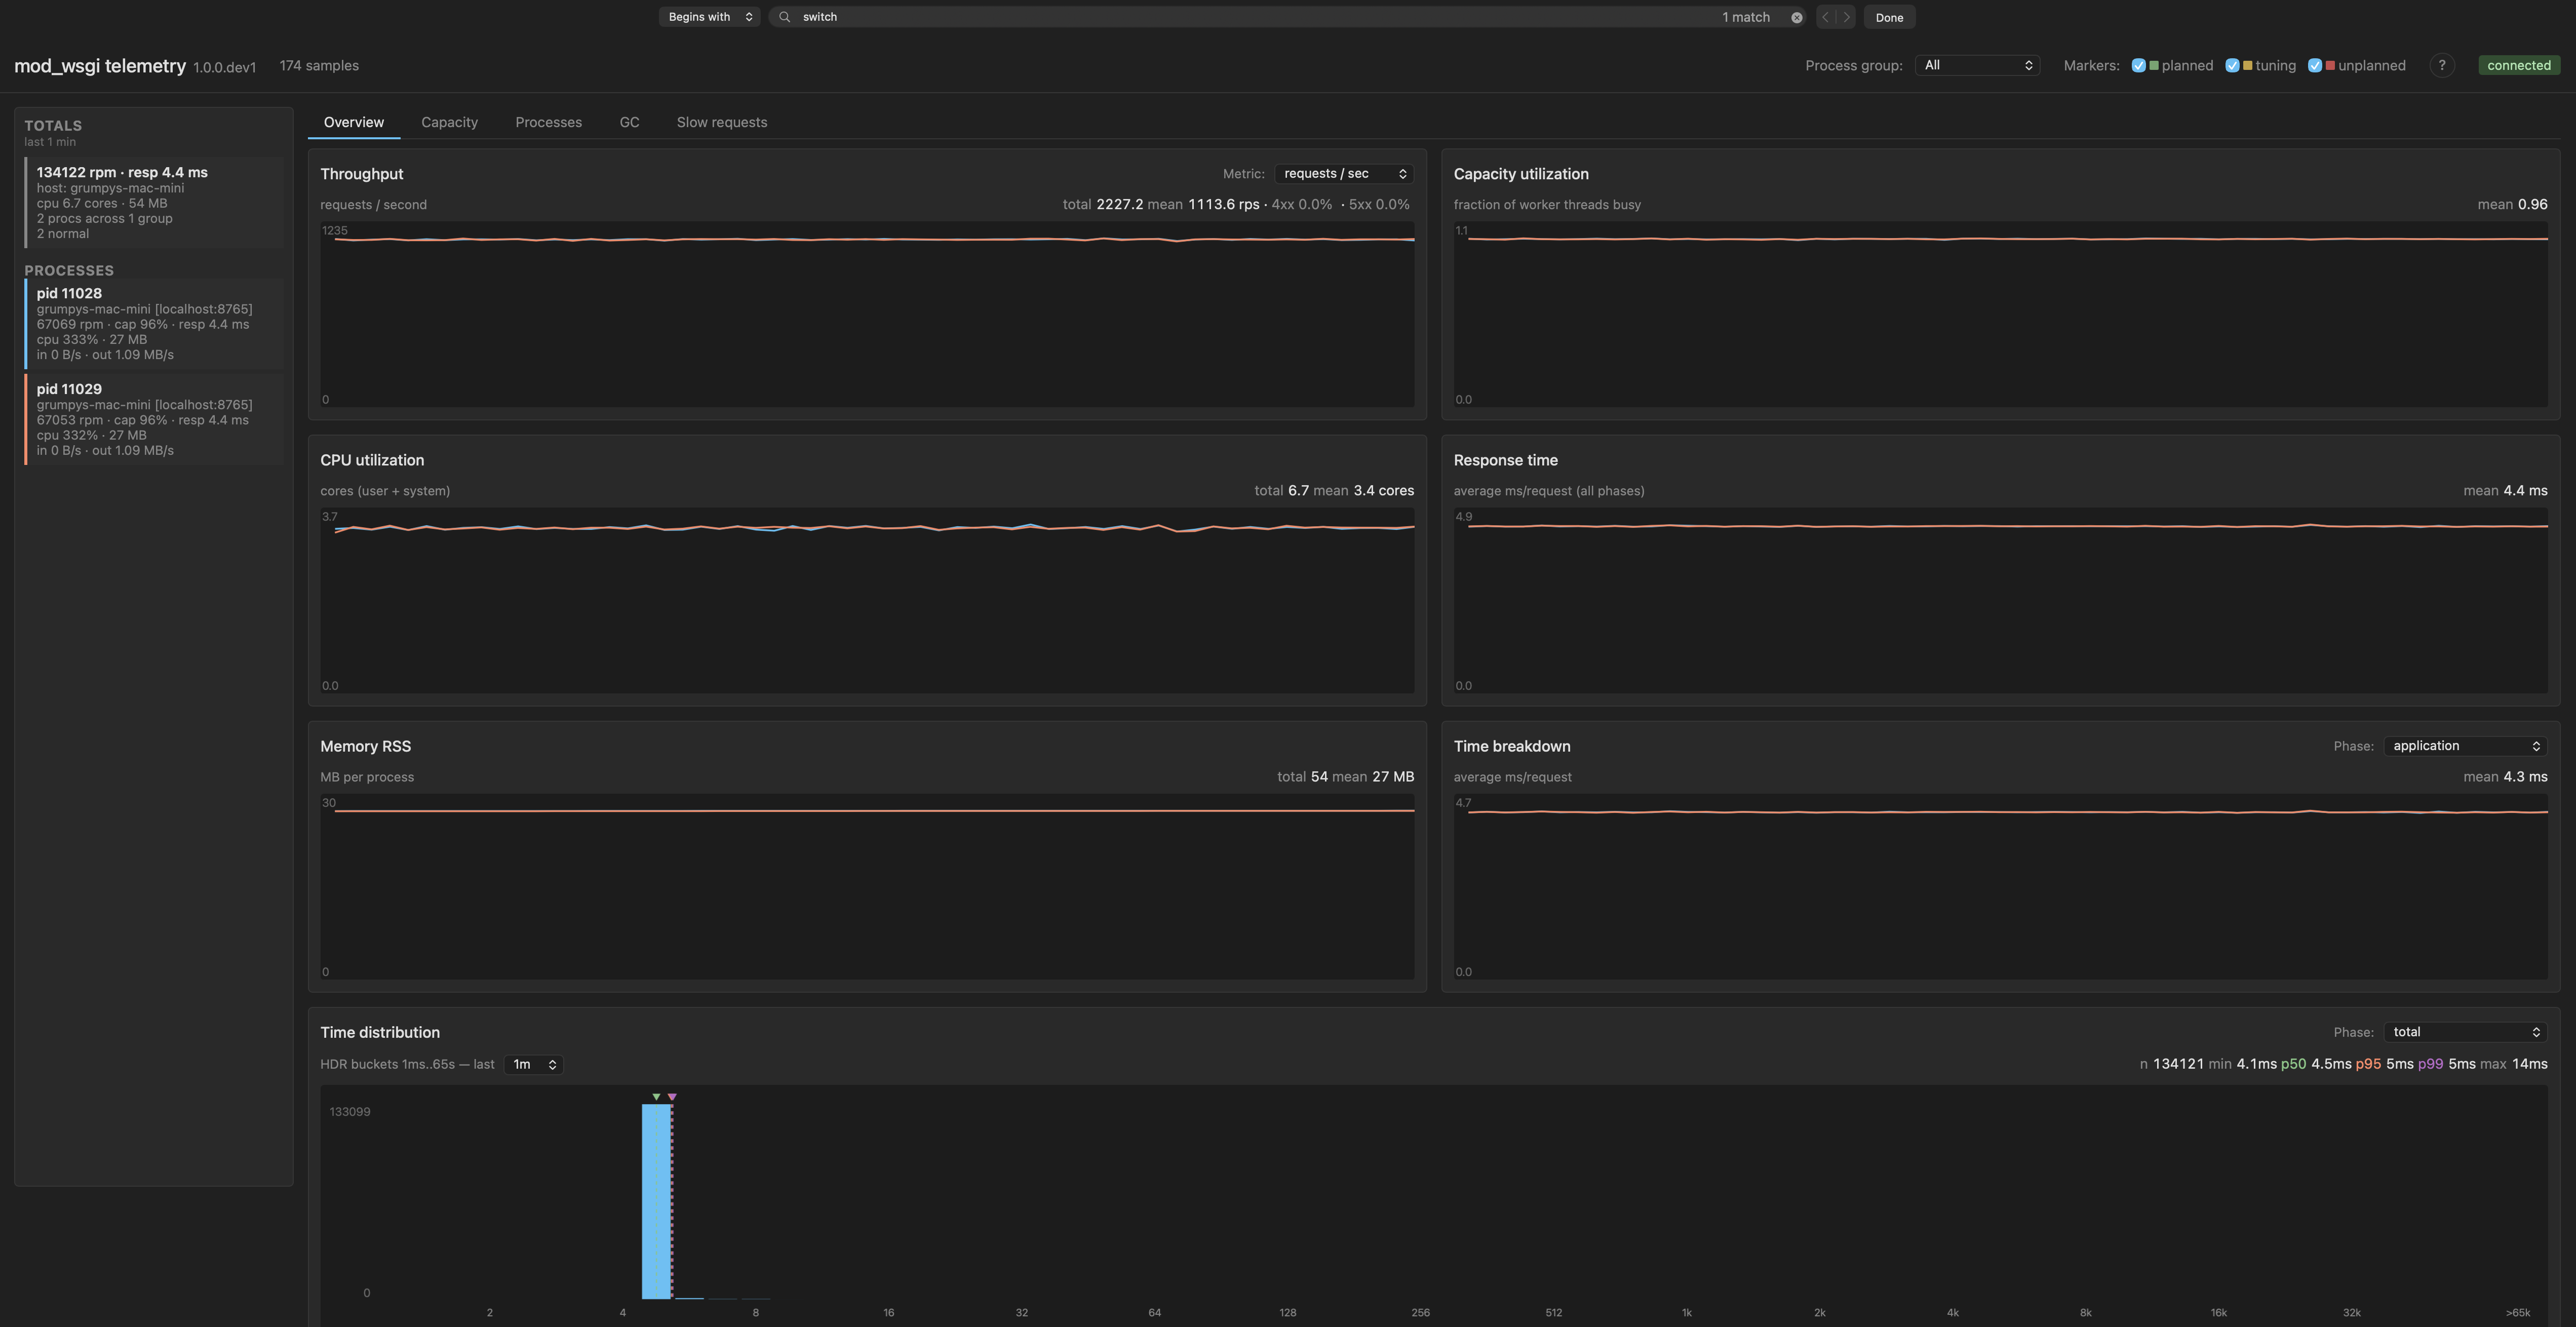Click the PROCESSES section heading
This screenshot has width=2576, height=1327.
tap(69, 271)
